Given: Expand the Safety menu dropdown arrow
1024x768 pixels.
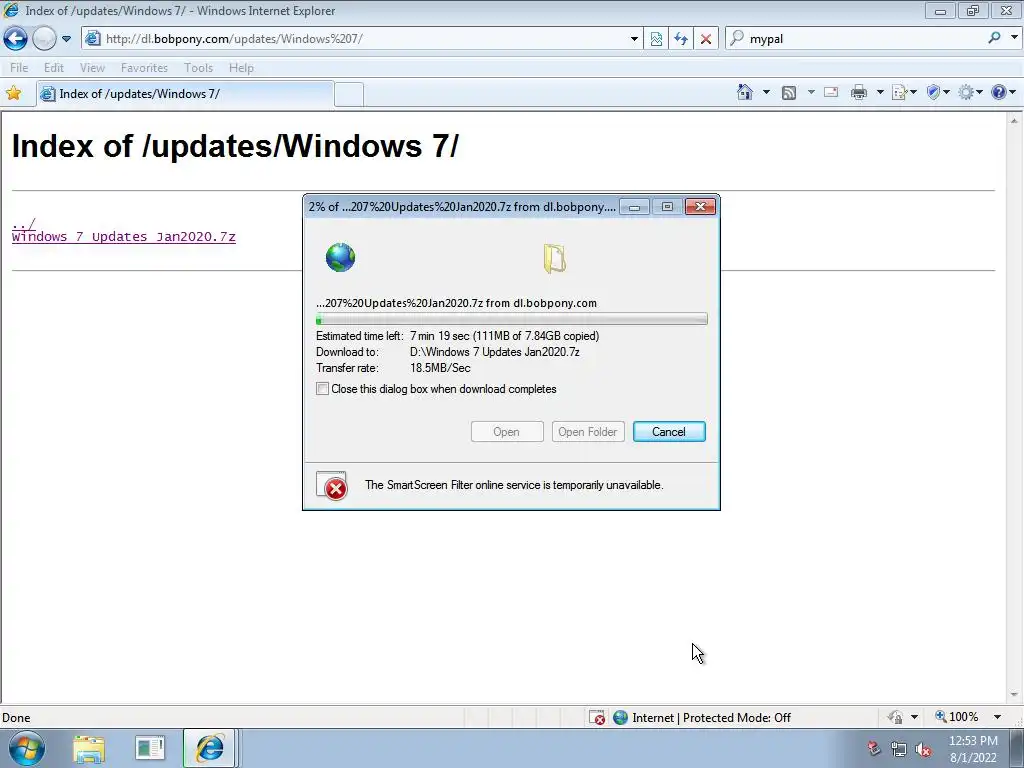Looking at the screenshot, I should [946, 92].
